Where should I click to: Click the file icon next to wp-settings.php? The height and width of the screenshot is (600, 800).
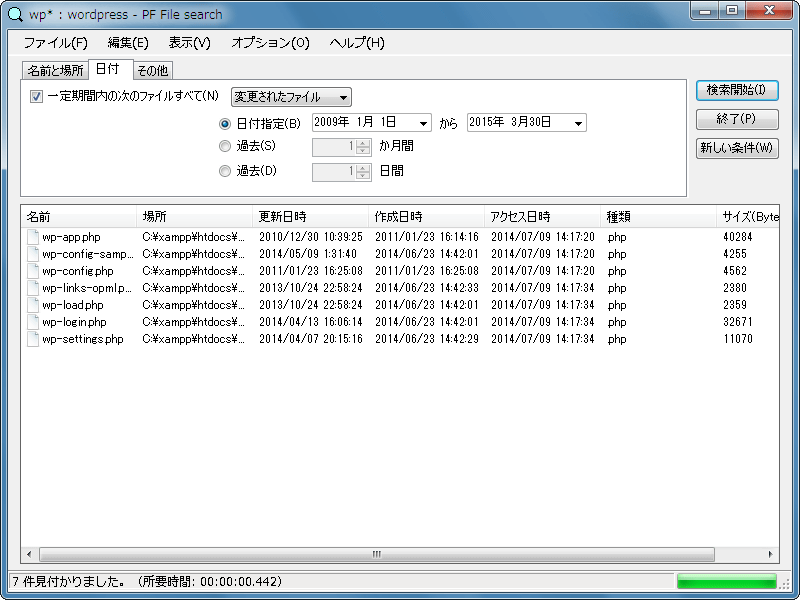point(33,339)
